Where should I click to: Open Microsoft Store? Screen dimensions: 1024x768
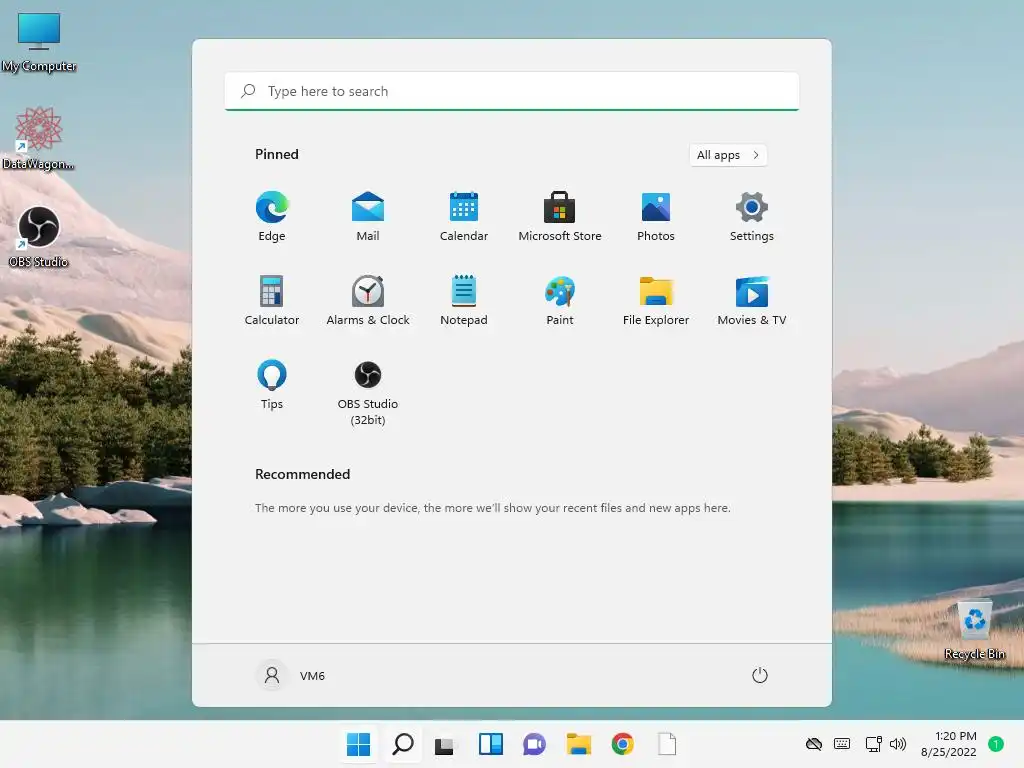click(x=560, y=216)
